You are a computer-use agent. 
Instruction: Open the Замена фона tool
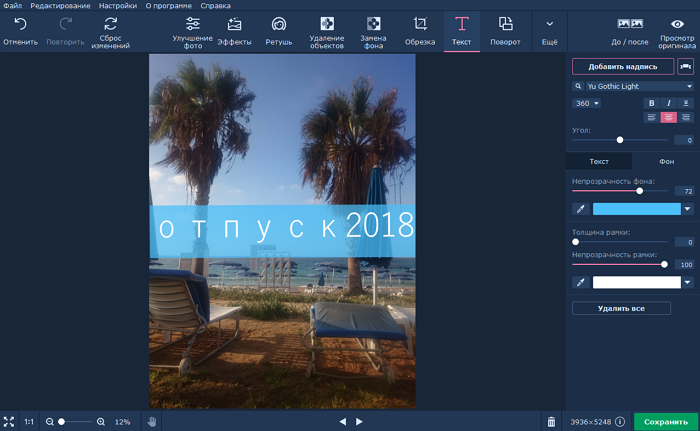pyautogui.click(x=373, y=30)
